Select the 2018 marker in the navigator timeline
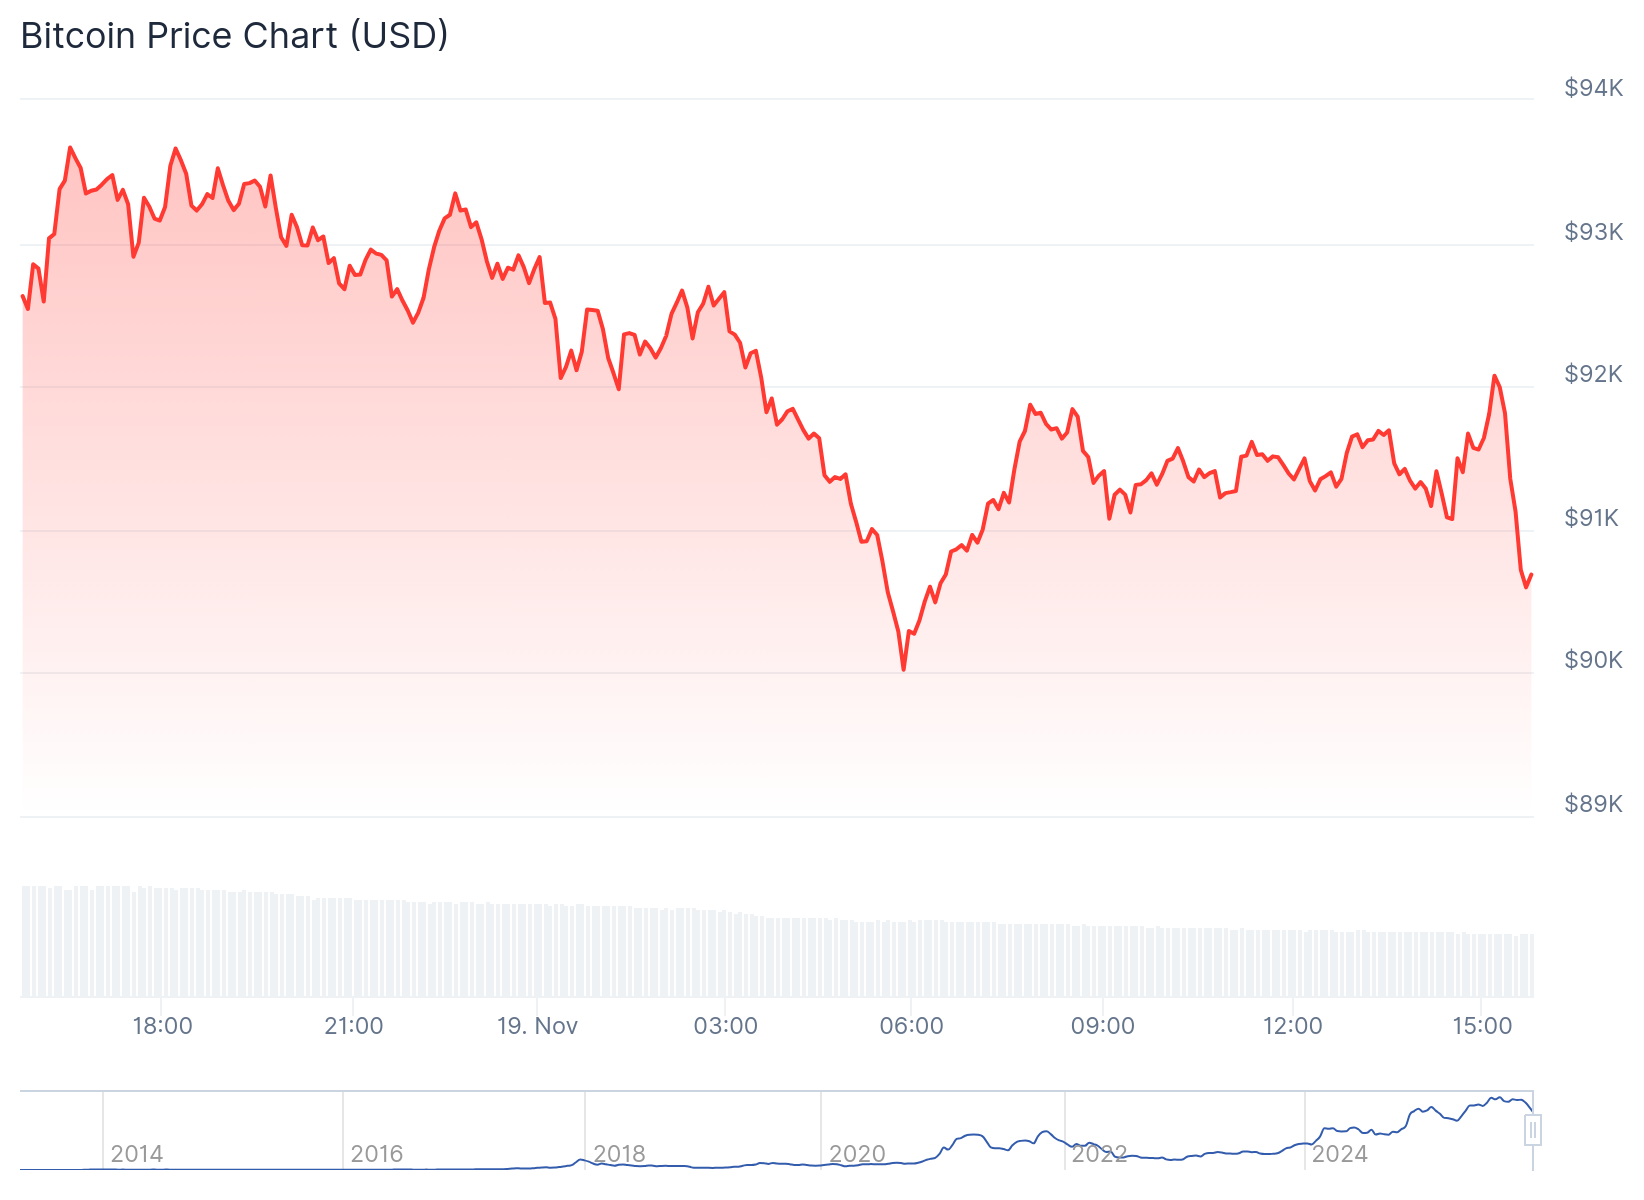Screen dimensions: 1644x1200 (620, 1154)
